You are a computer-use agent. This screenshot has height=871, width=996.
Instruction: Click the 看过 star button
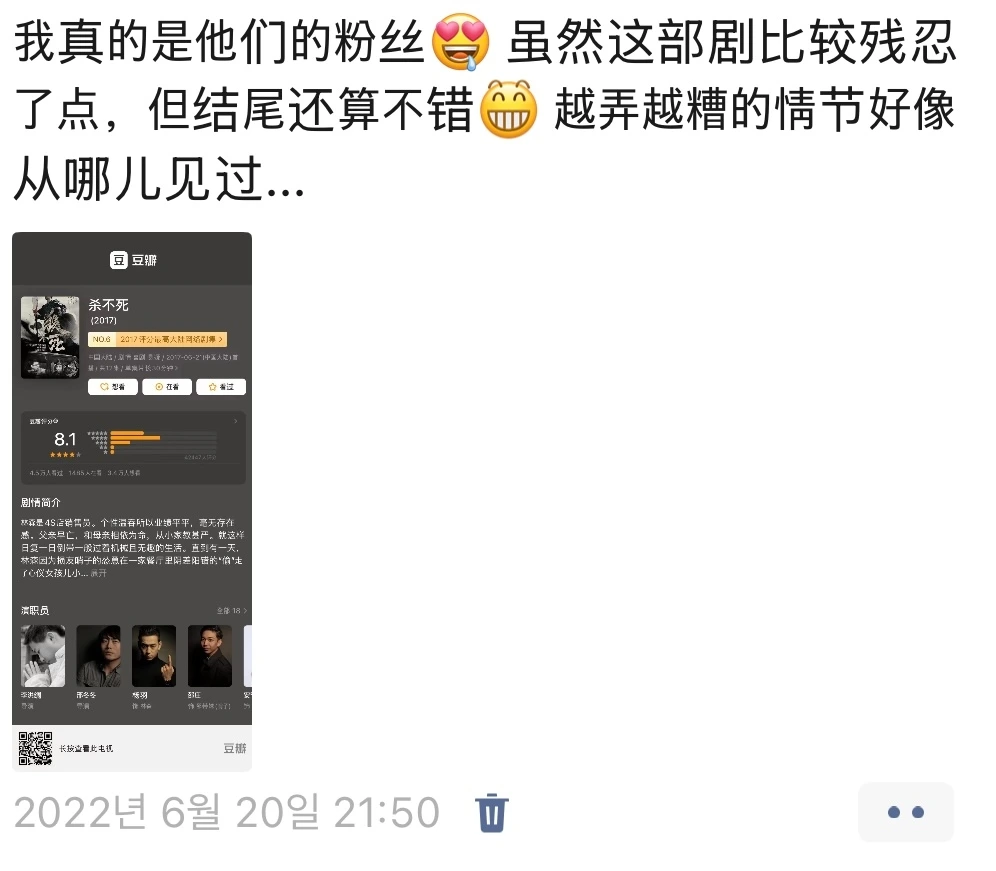pos(220,386)
